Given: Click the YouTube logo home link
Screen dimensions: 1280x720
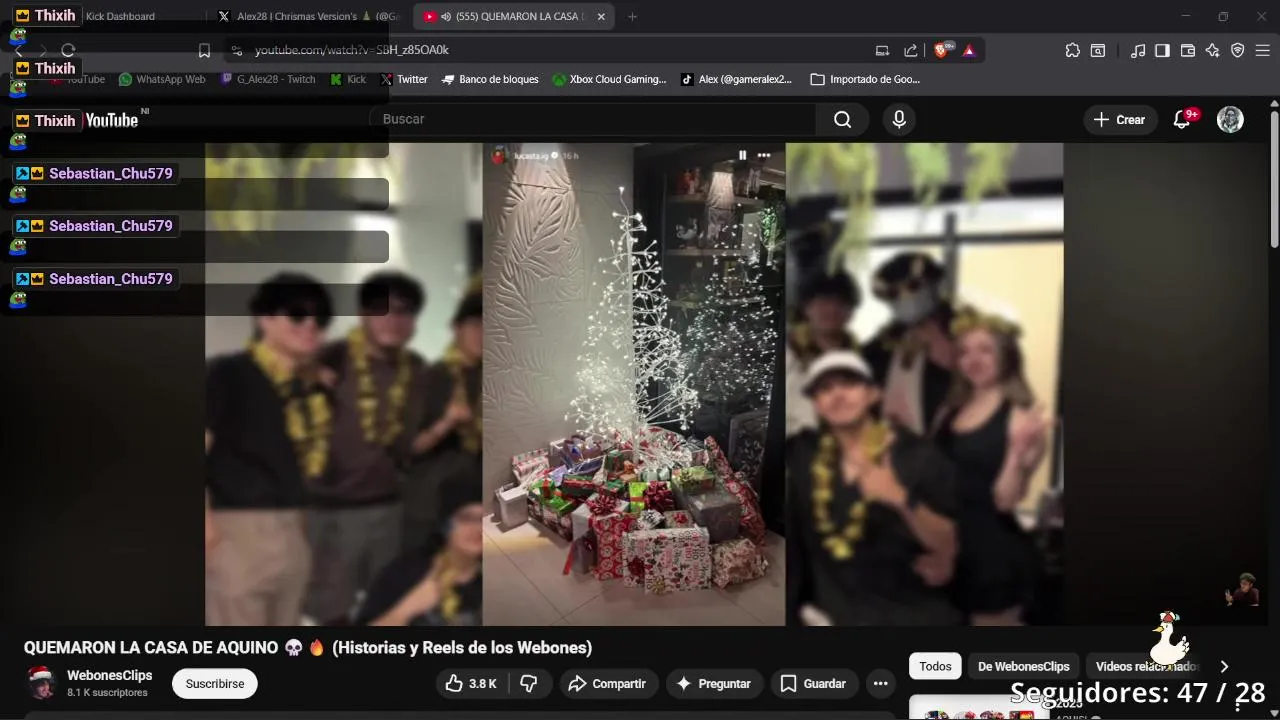Looking at the screenshot, I should [110, 120].
